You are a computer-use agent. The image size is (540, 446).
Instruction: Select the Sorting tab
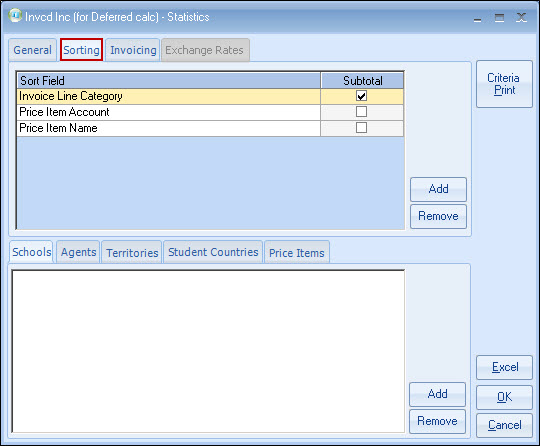coord(82,50)
